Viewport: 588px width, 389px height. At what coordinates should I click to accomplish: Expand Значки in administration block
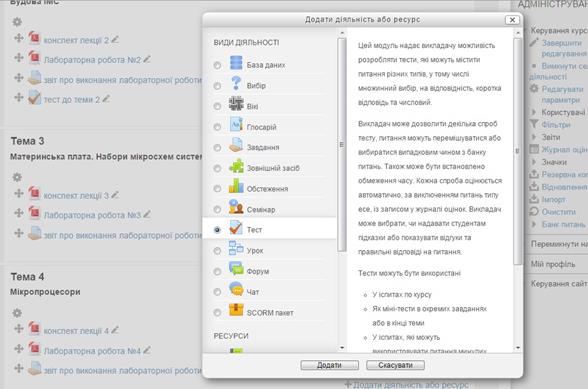[534, 162]
